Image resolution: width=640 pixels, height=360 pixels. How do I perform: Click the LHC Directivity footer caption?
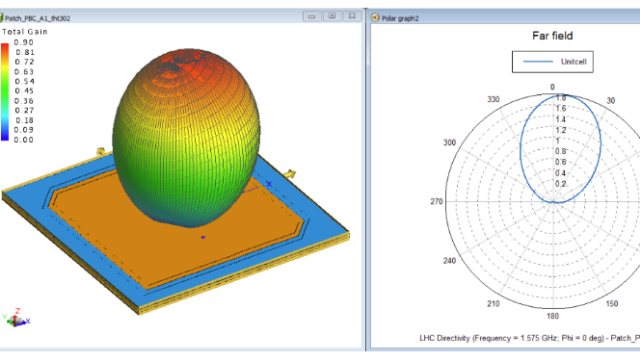tap(529, 338)
